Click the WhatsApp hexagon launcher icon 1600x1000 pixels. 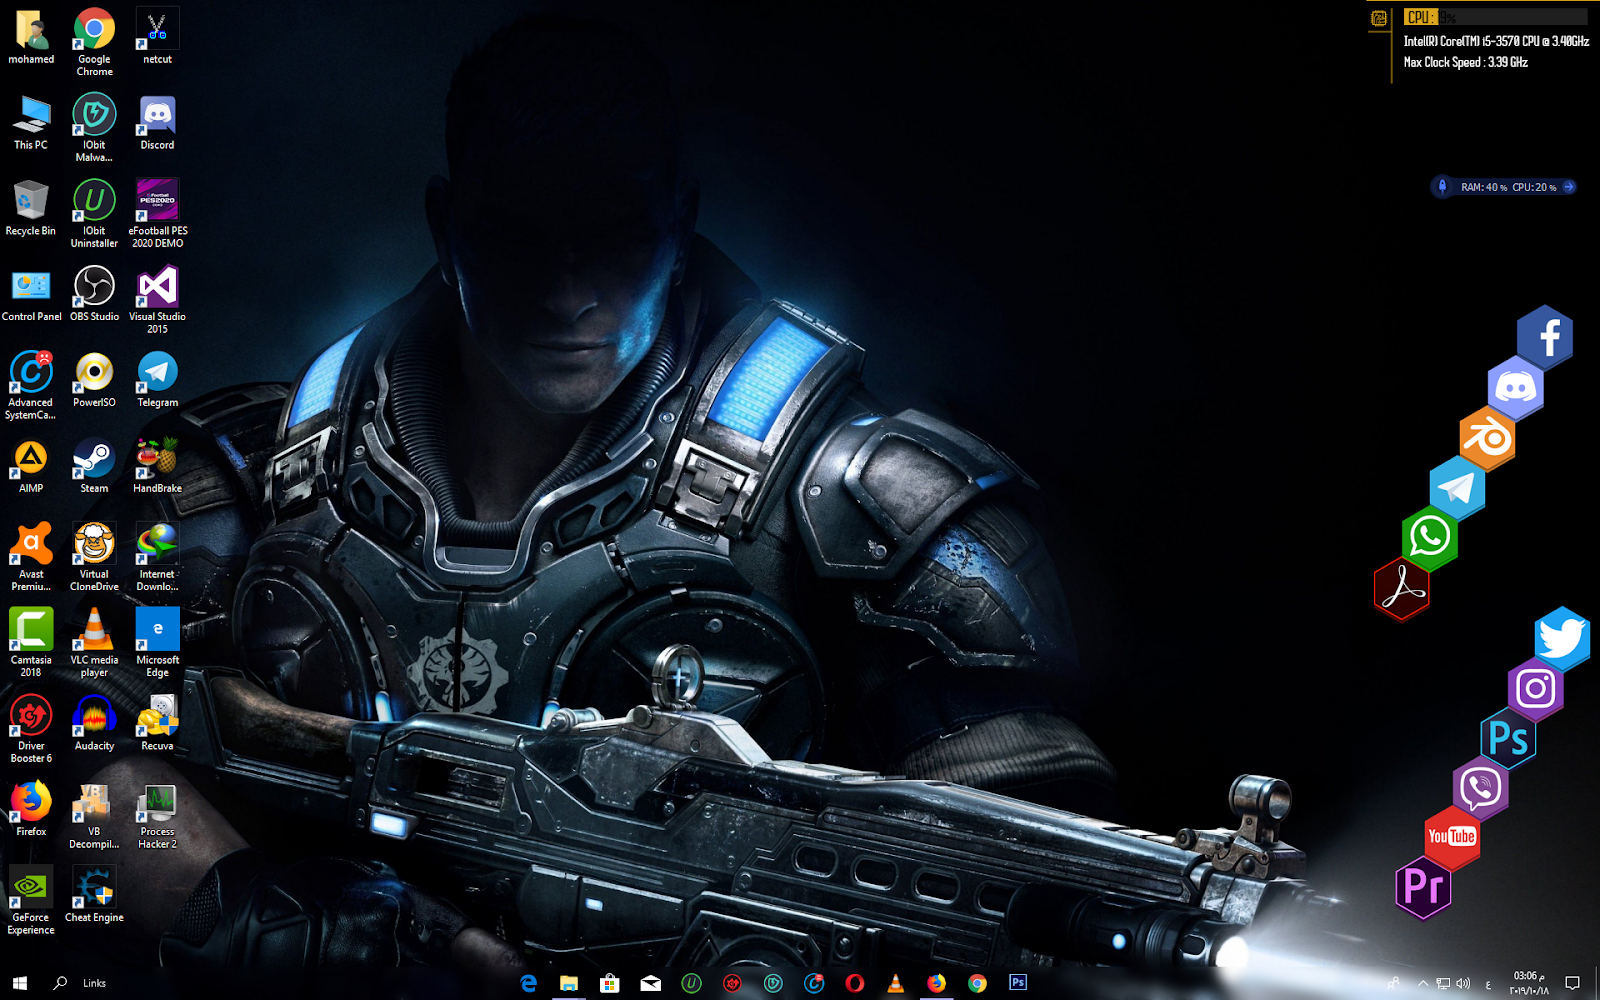tap(1430, 538)
